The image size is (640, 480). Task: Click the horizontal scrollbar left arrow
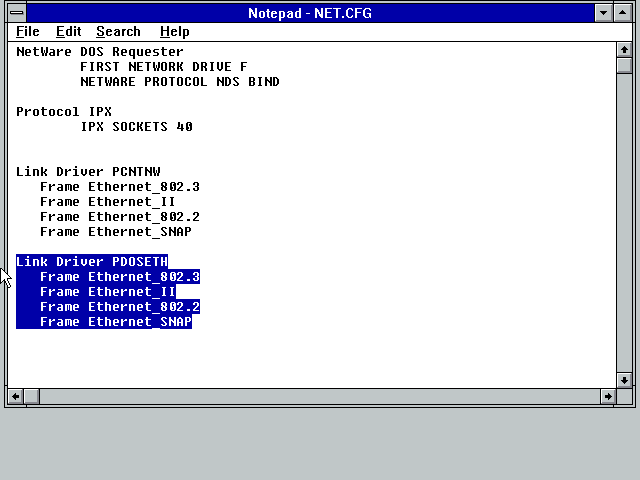coord(16,396)
